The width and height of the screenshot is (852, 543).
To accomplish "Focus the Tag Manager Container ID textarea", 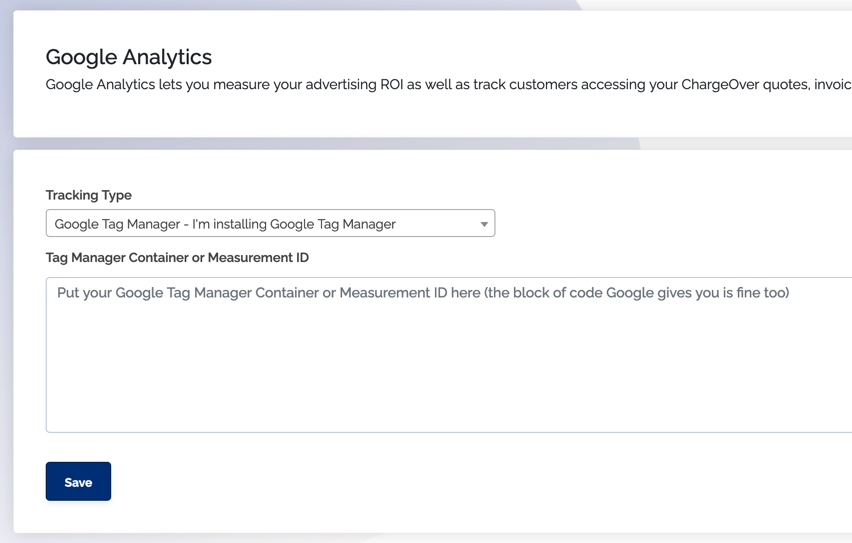I will (449, 355).
